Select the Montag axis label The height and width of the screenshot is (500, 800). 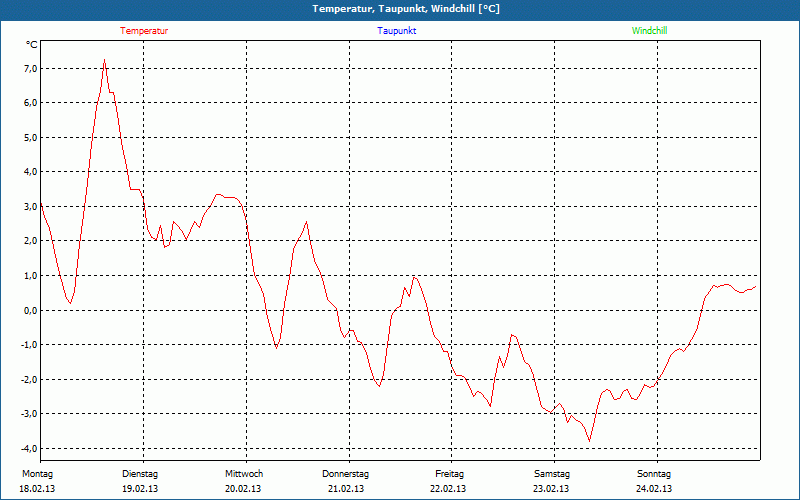pyautogui.click(x=37, y=474)
